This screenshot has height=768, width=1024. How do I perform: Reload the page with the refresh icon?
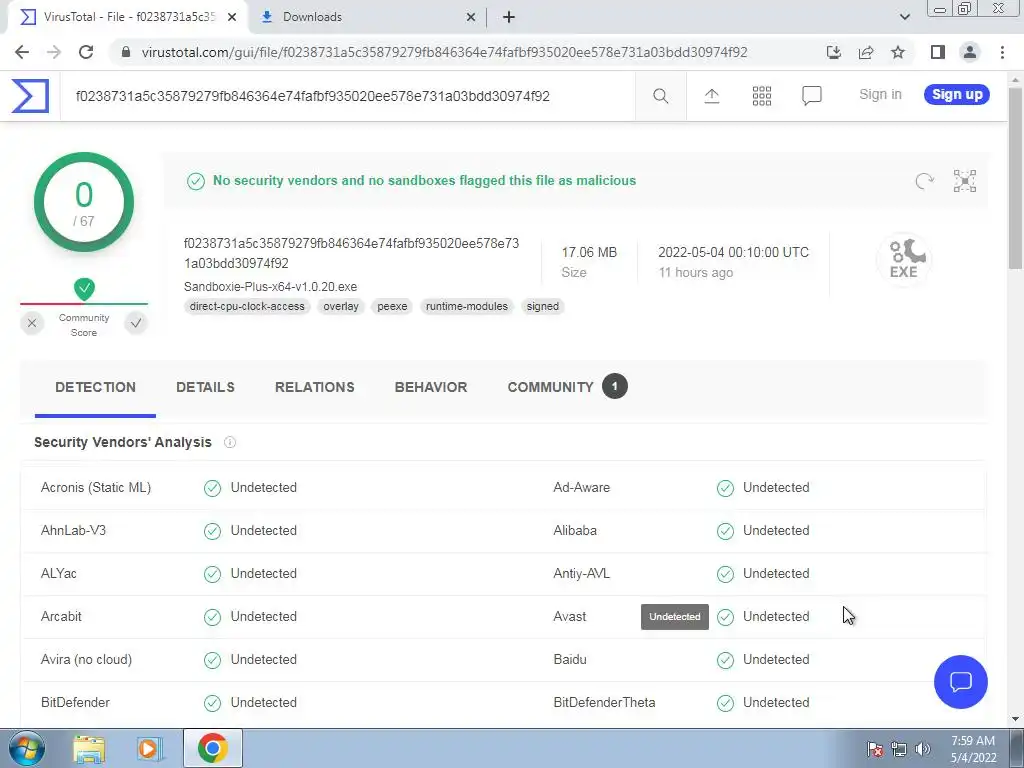point(86,52)
